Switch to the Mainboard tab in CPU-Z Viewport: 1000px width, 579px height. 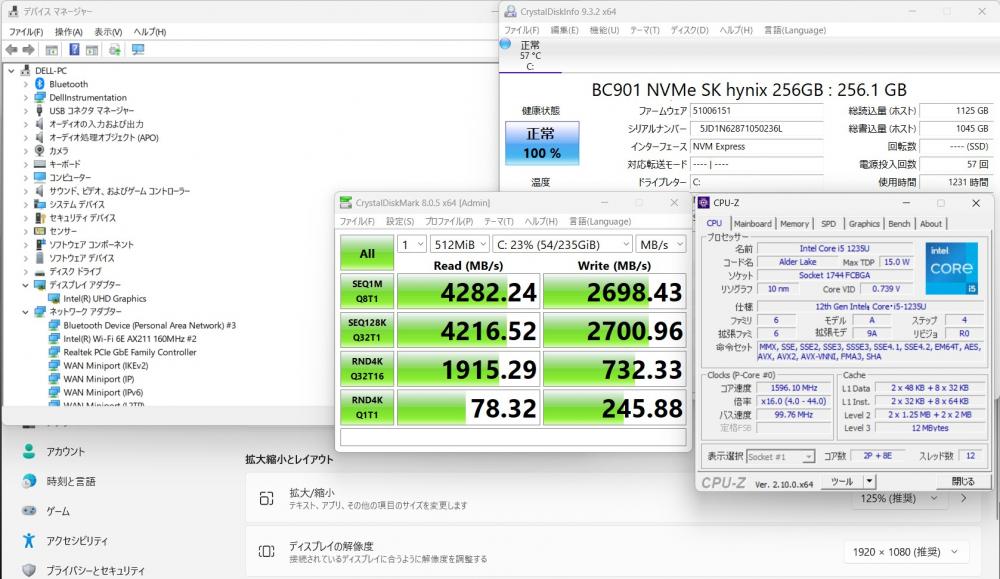click(x=753, y=224)
